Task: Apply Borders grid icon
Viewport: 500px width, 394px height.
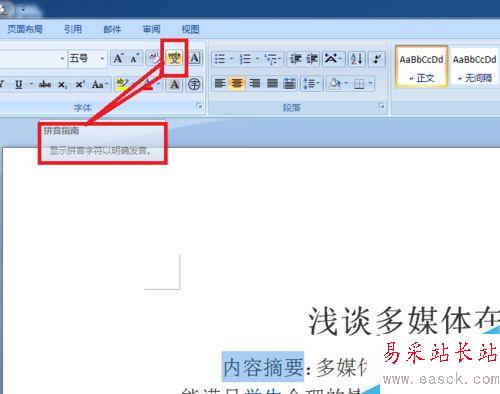Action: point(359,83)
